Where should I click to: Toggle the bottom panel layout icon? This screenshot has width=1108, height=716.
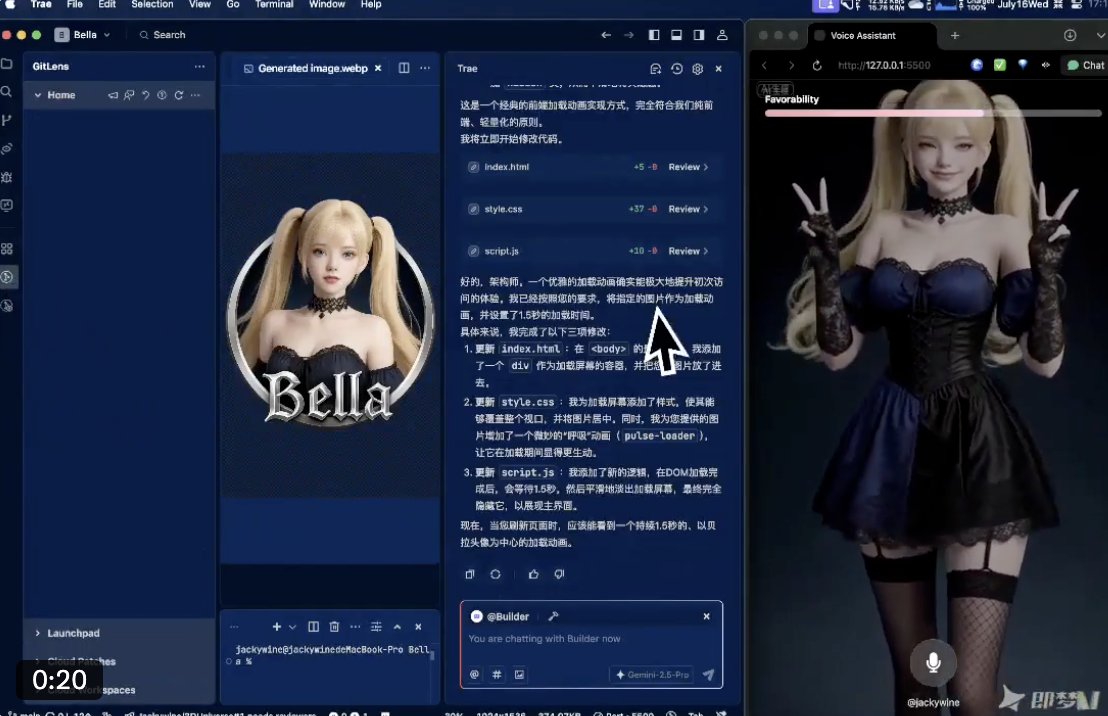point(676,35)
